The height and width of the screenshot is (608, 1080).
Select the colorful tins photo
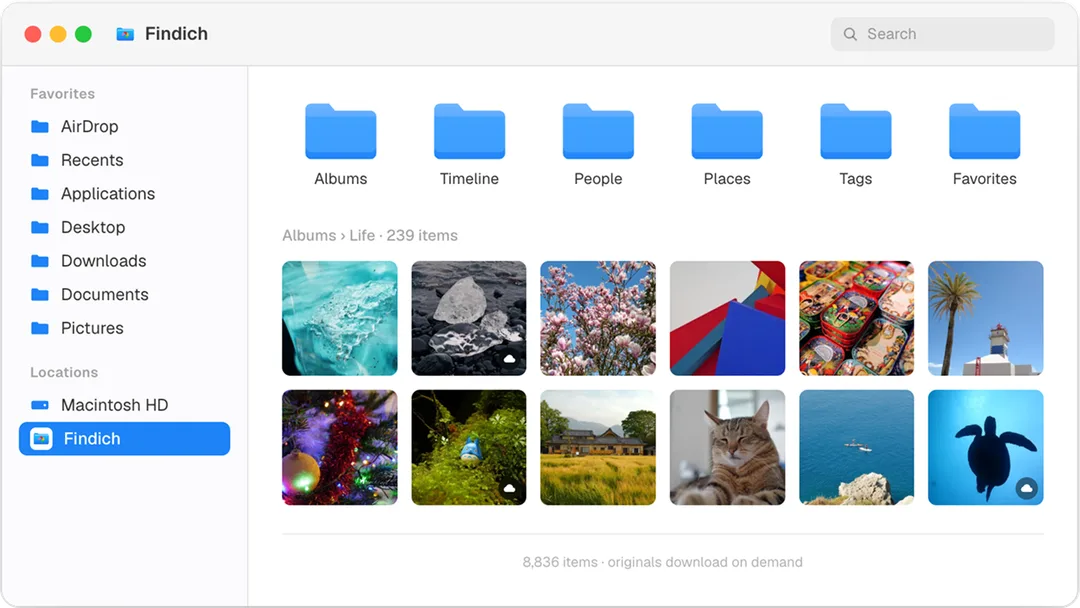click(x=856, y=318)
